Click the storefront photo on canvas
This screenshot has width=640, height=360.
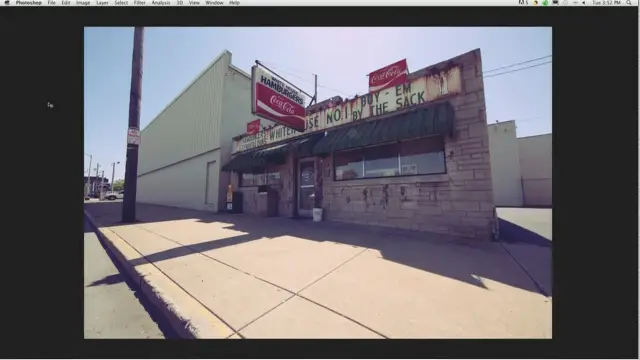(318, 183)
